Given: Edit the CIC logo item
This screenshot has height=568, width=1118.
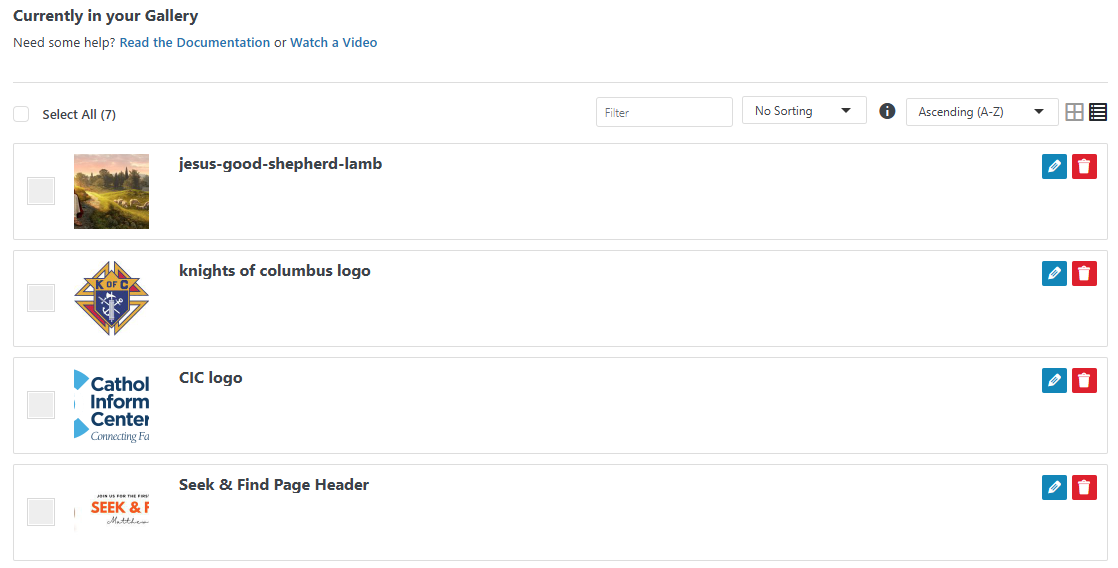Looking at the screenshot, I should (1054, 381).
